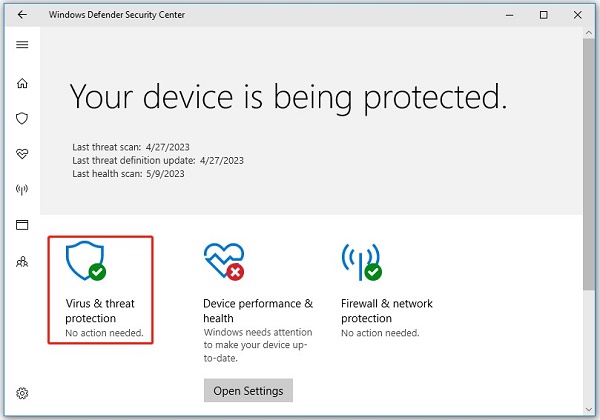Screen dimensions: 600x420
Task: Go to Home in the sidebar
Action: point(22,82)
